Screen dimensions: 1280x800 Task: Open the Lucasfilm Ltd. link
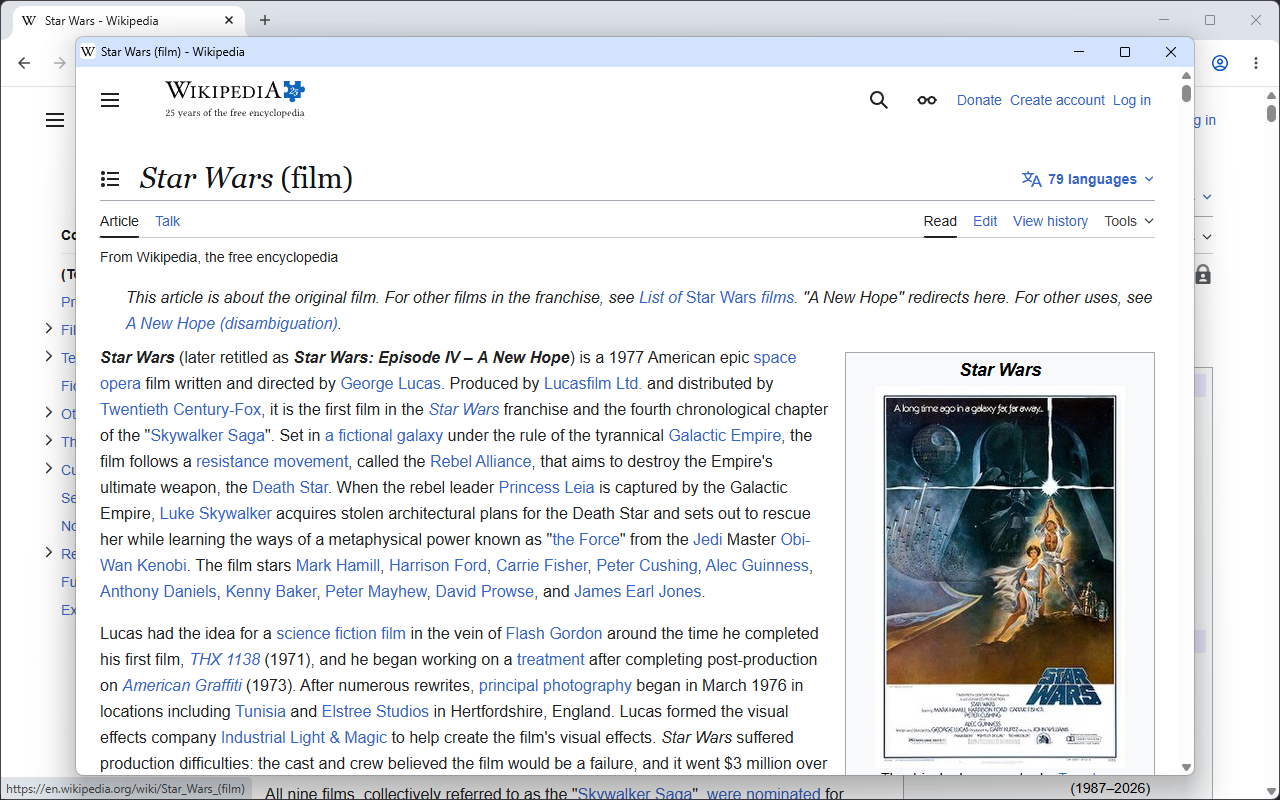[x=593, y=383]
